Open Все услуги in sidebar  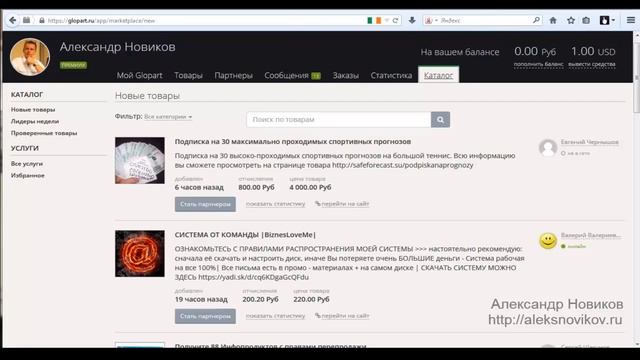point(27,164)
